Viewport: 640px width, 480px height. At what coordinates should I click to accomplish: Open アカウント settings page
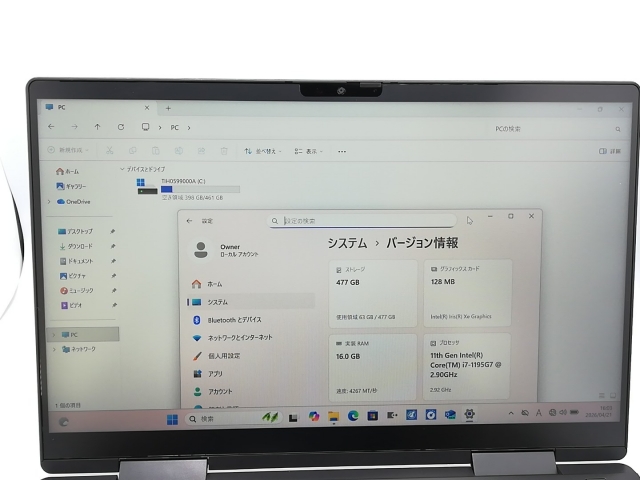click(x=250, y=391)
